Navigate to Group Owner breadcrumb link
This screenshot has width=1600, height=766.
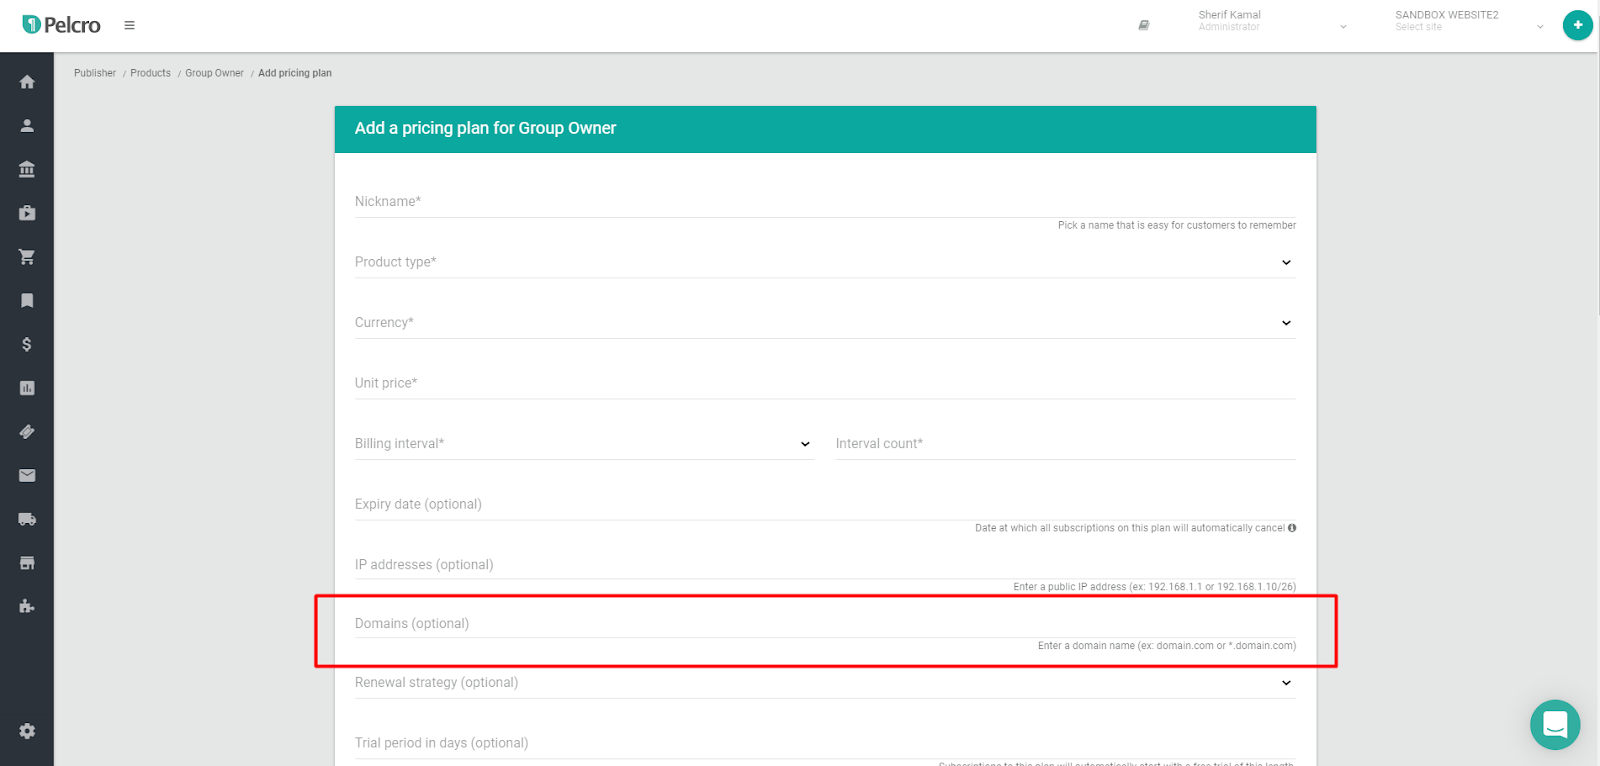tap(214, 73)
